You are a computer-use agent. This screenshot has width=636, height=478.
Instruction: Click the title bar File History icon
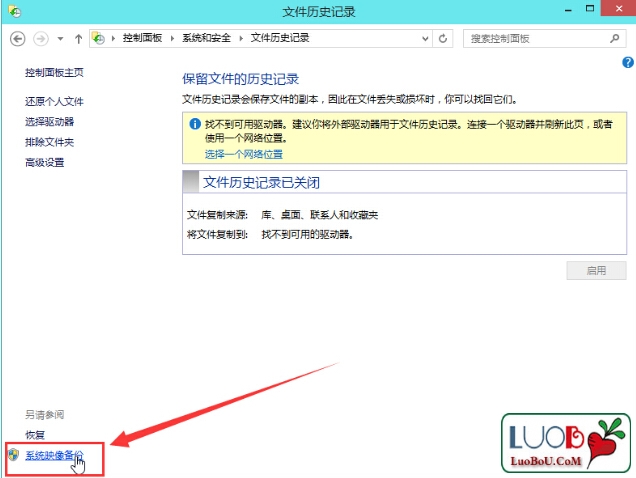click(14, 11)
